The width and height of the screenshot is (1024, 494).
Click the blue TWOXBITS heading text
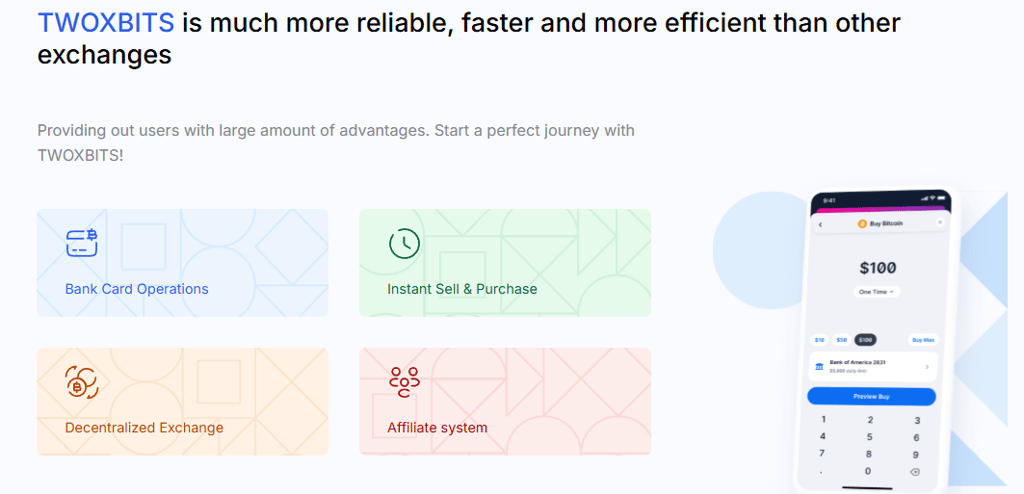[x=105, y=23]
